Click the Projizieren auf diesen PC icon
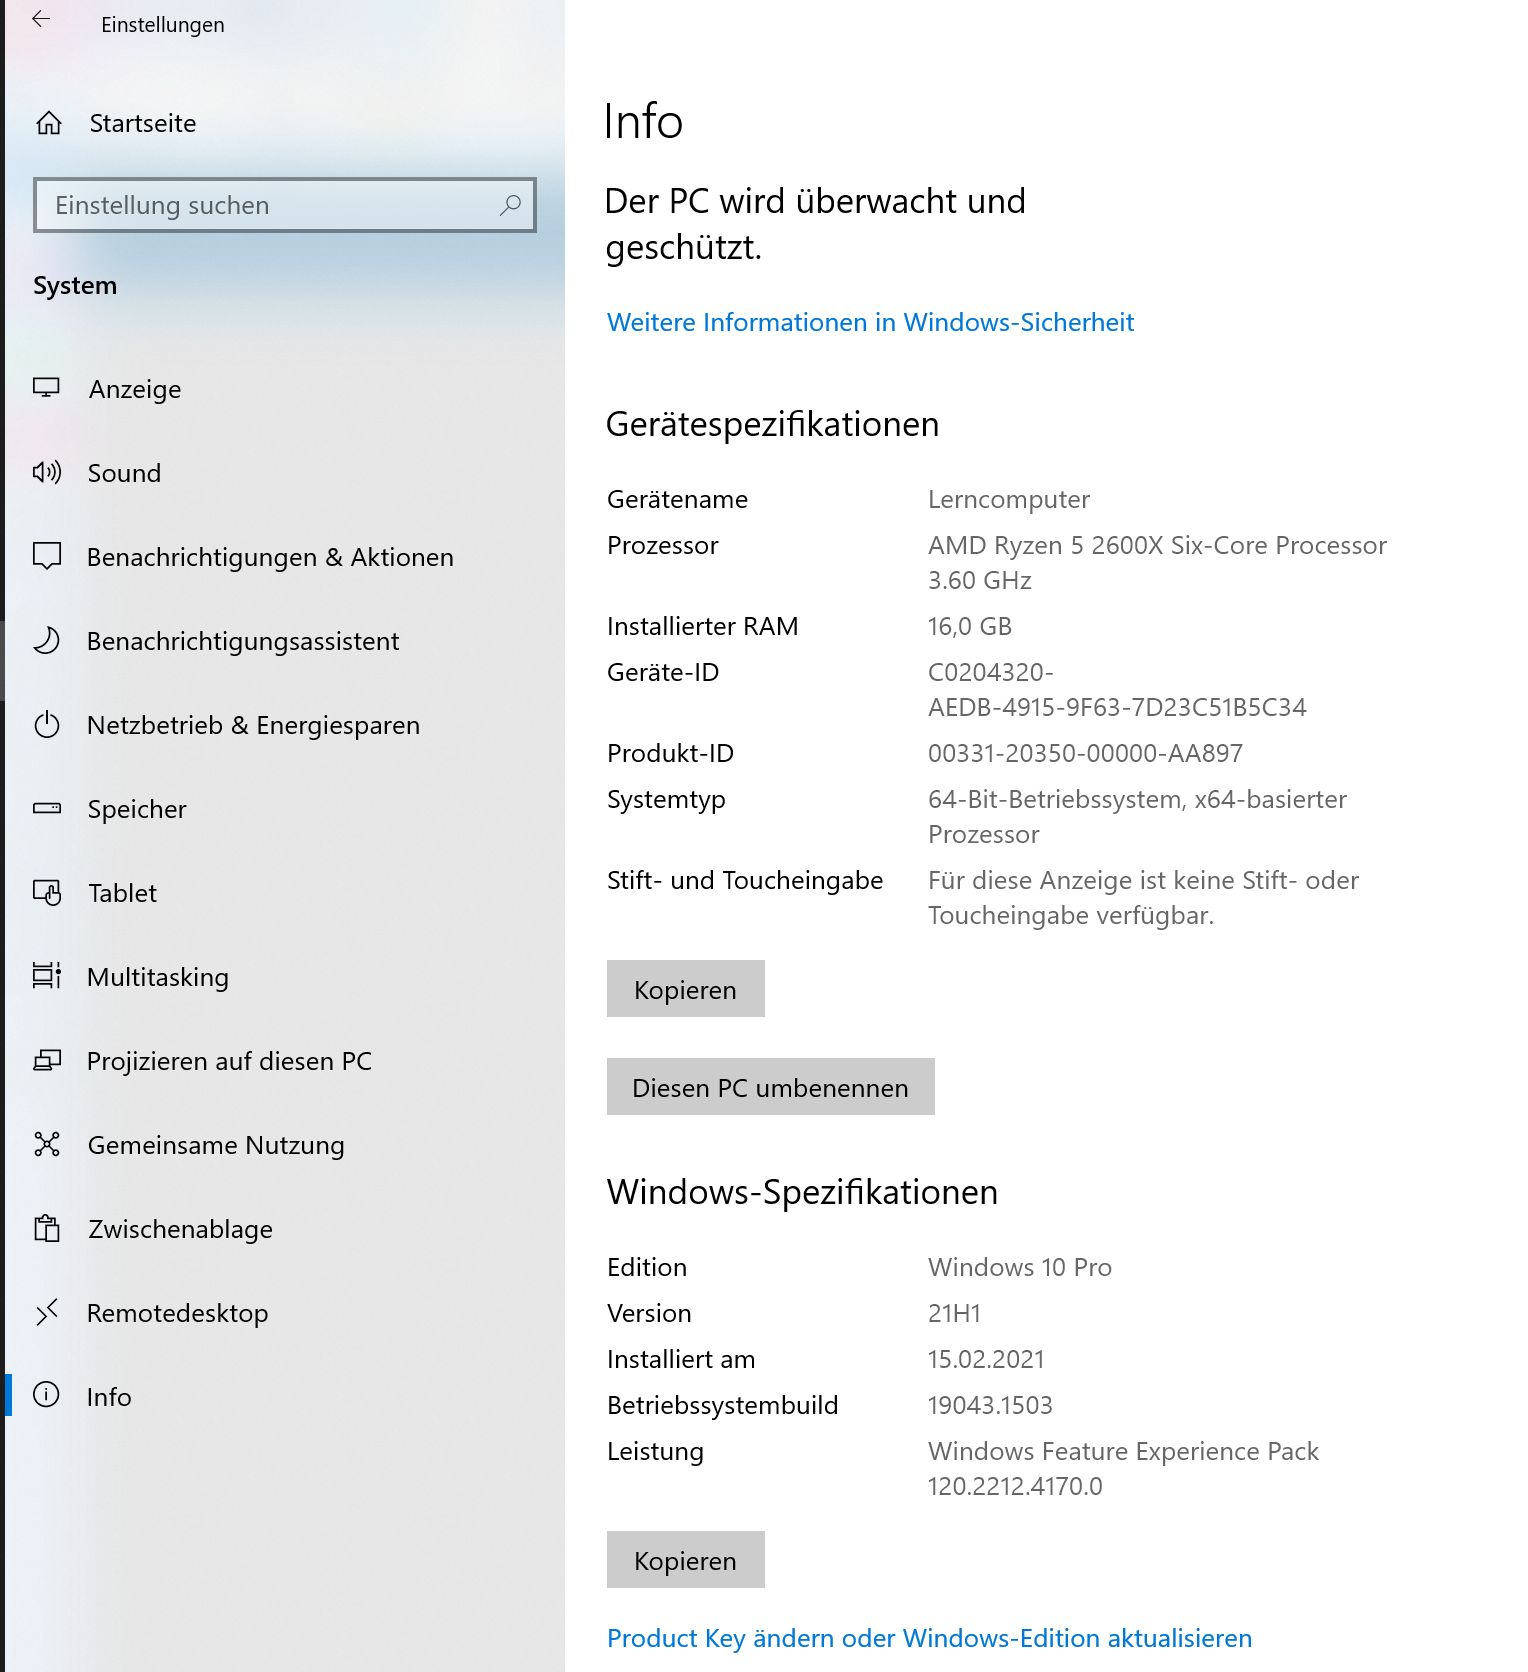Image resolution: width=1528 pixels, height=1672 pixels. (47, 1060)
